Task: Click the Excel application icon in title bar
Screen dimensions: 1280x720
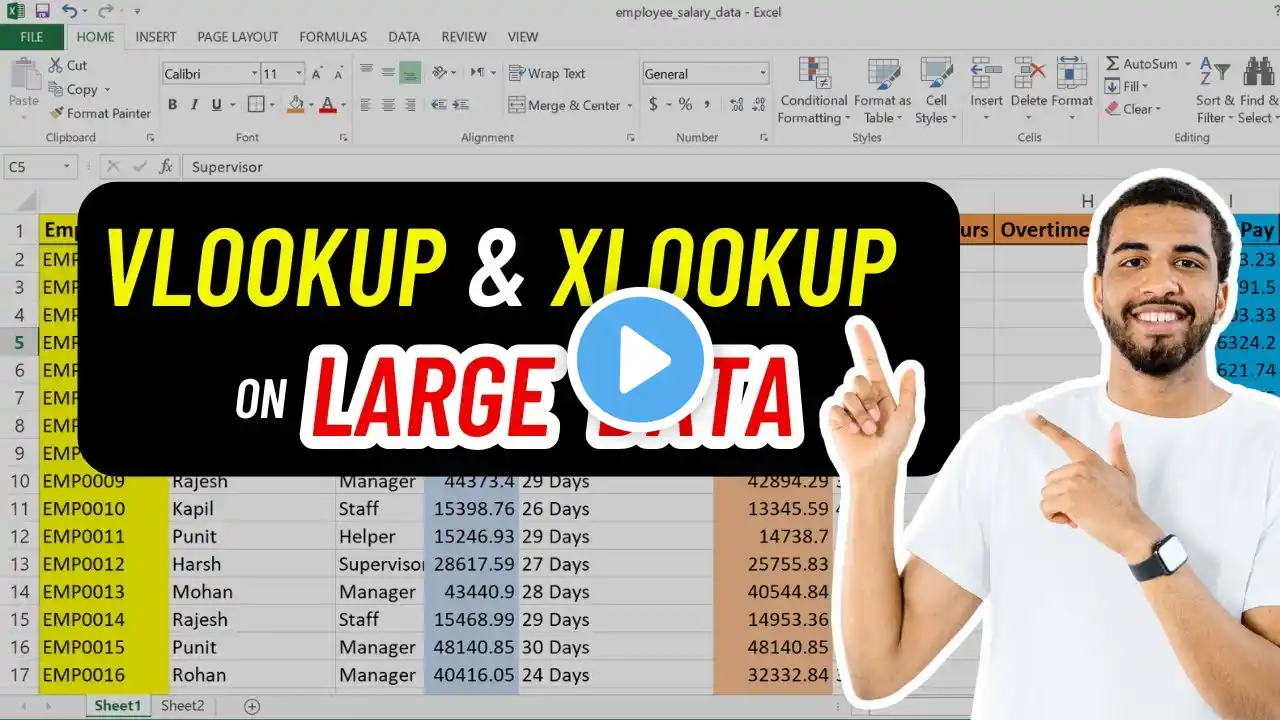Action: pos(15,12)
